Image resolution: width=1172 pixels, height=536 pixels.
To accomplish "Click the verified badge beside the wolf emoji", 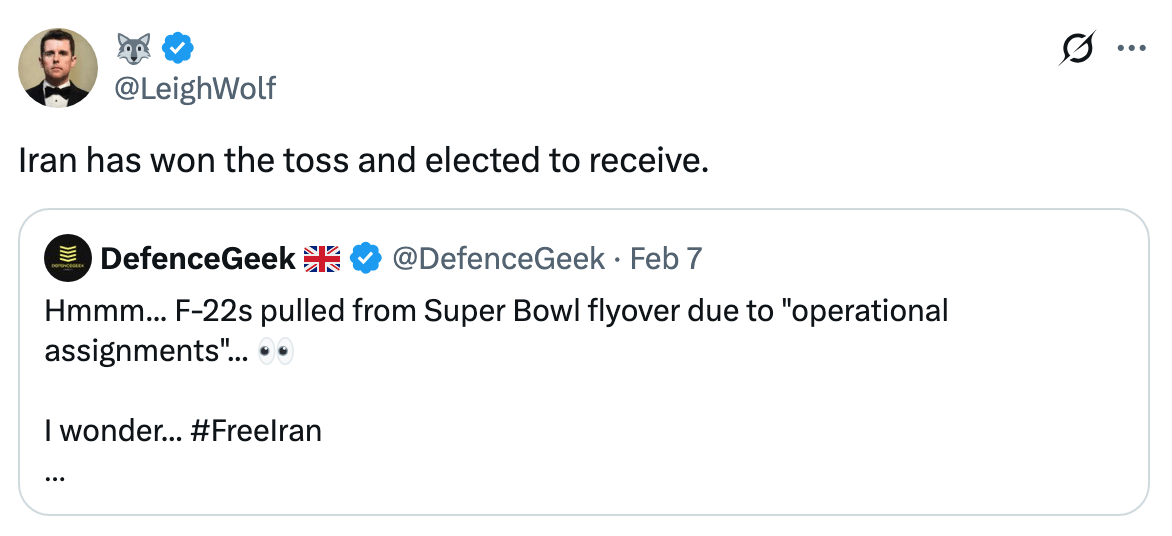I will tap(177, 48).
